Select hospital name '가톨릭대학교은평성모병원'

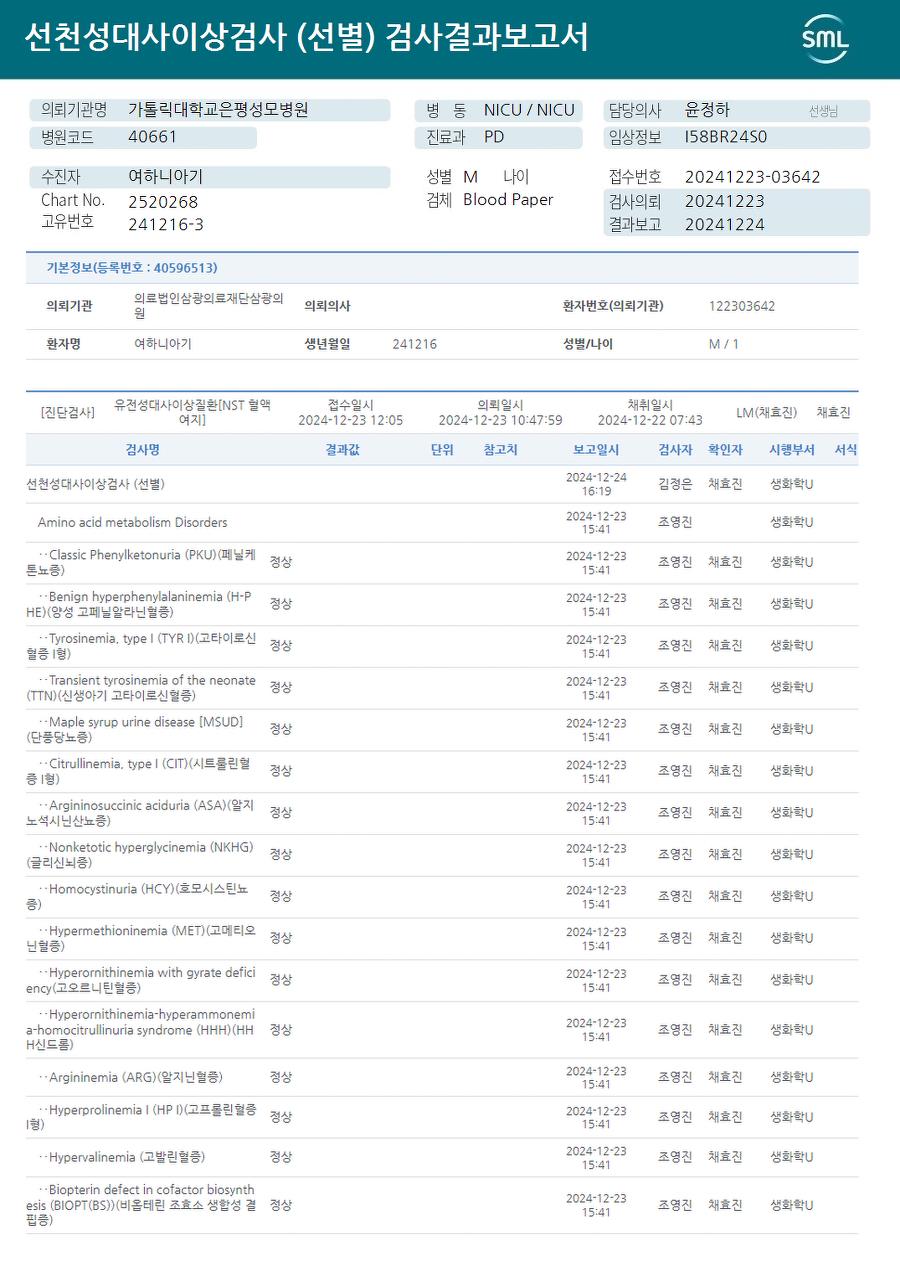pyautogui.click(x=218, y=110)
